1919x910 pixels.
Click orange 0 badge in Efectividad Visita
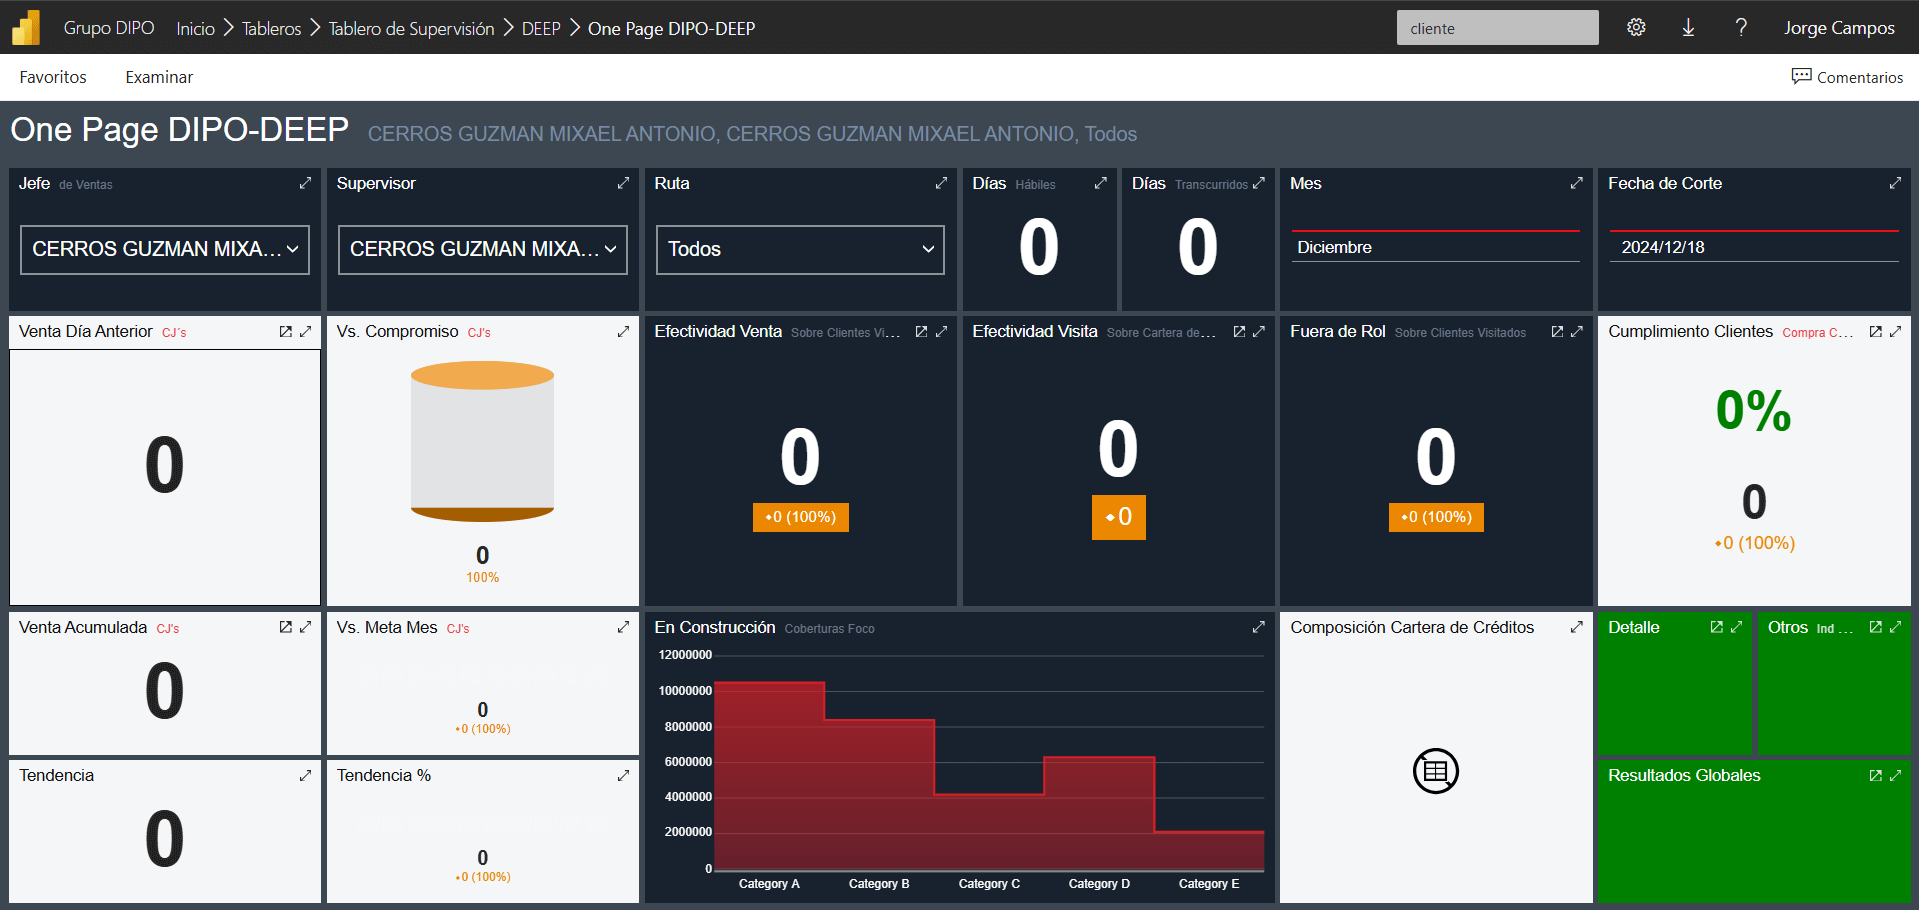pos(1118,517)
